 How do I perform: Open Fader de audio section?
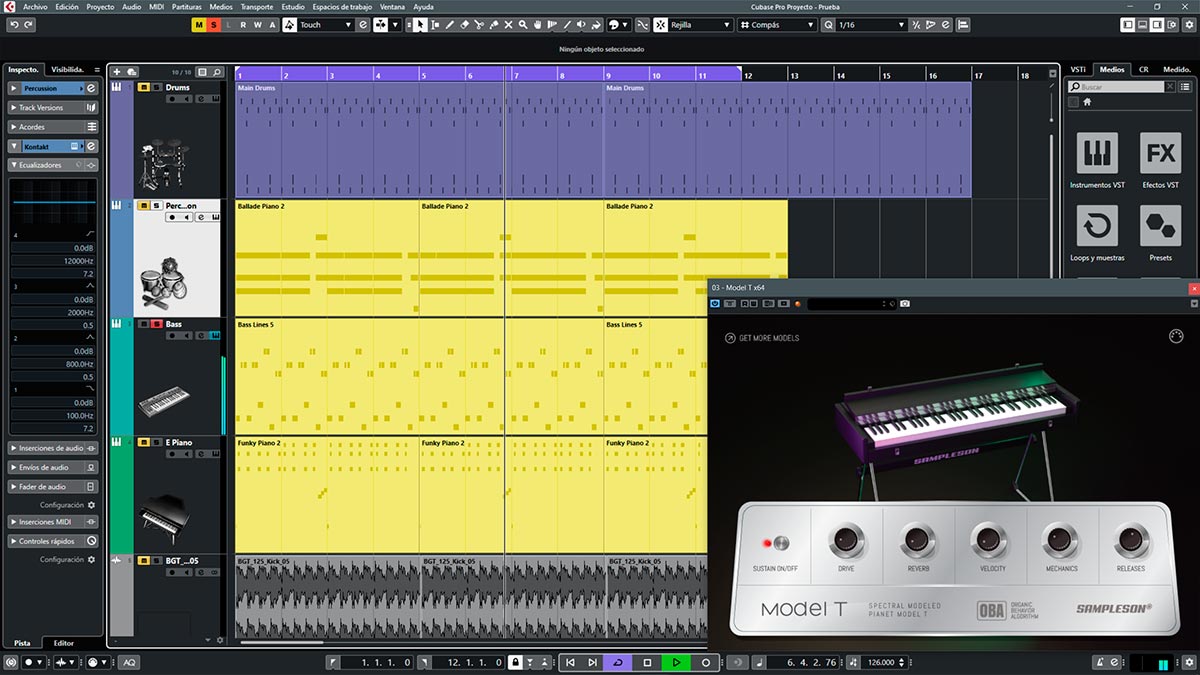pyautogui.click(x=53, y=486)
